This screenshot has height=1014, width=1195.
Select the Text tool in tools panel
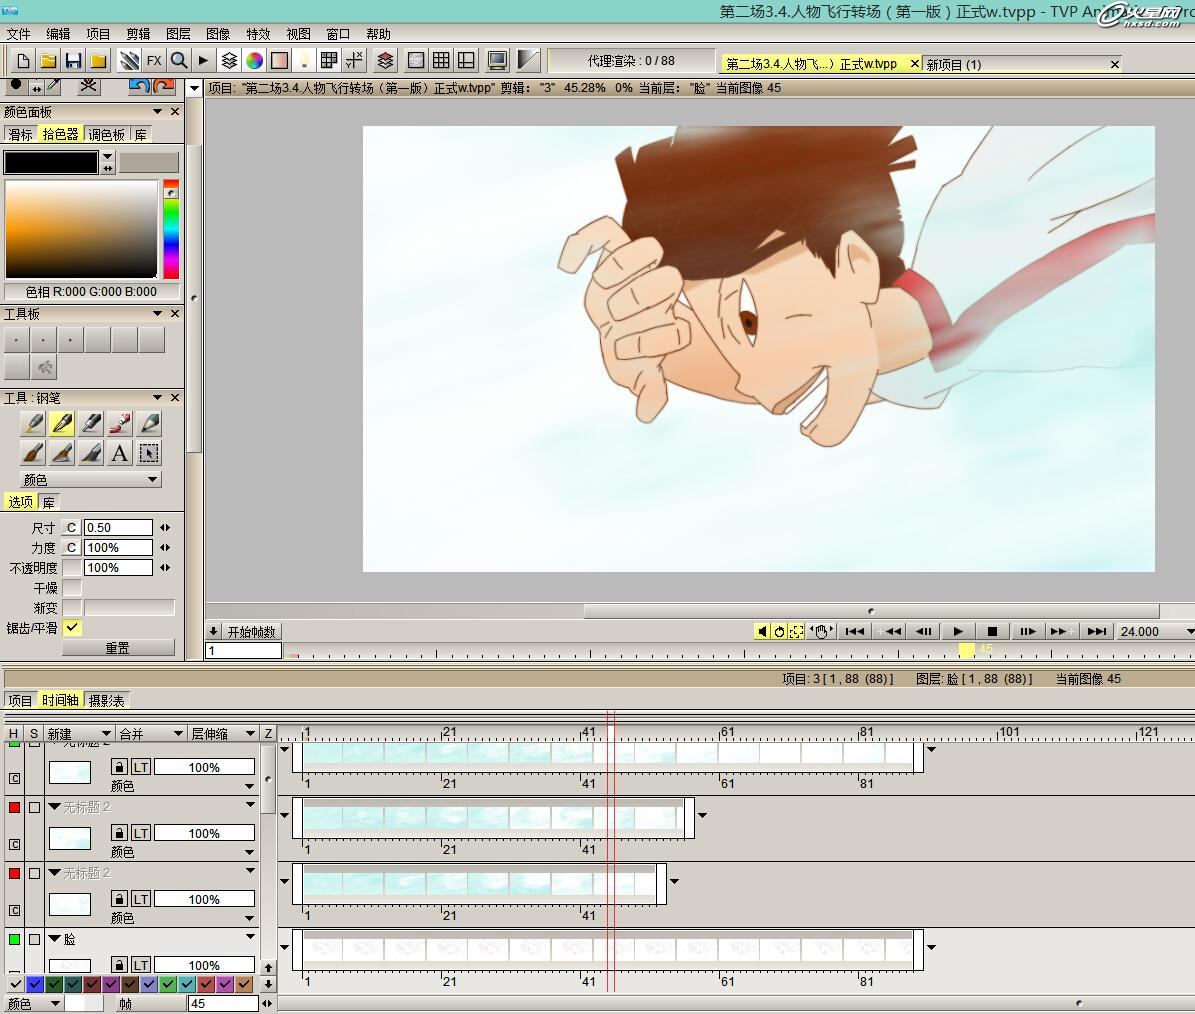coord(120,453)
